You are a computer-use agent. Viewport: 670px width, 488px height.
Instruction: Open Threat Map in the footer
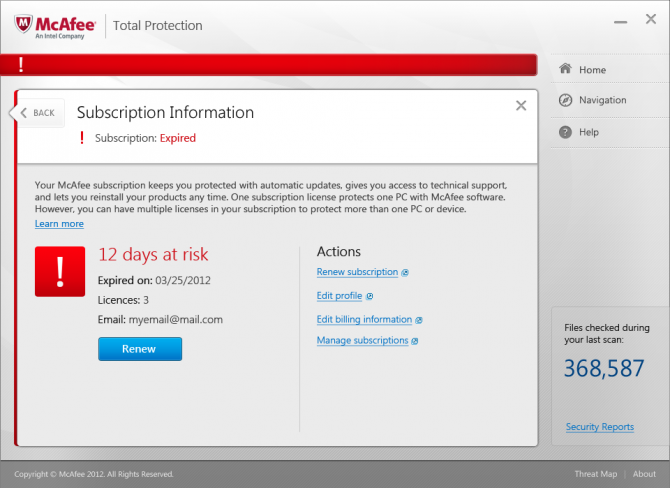click(x=596, y=473)
